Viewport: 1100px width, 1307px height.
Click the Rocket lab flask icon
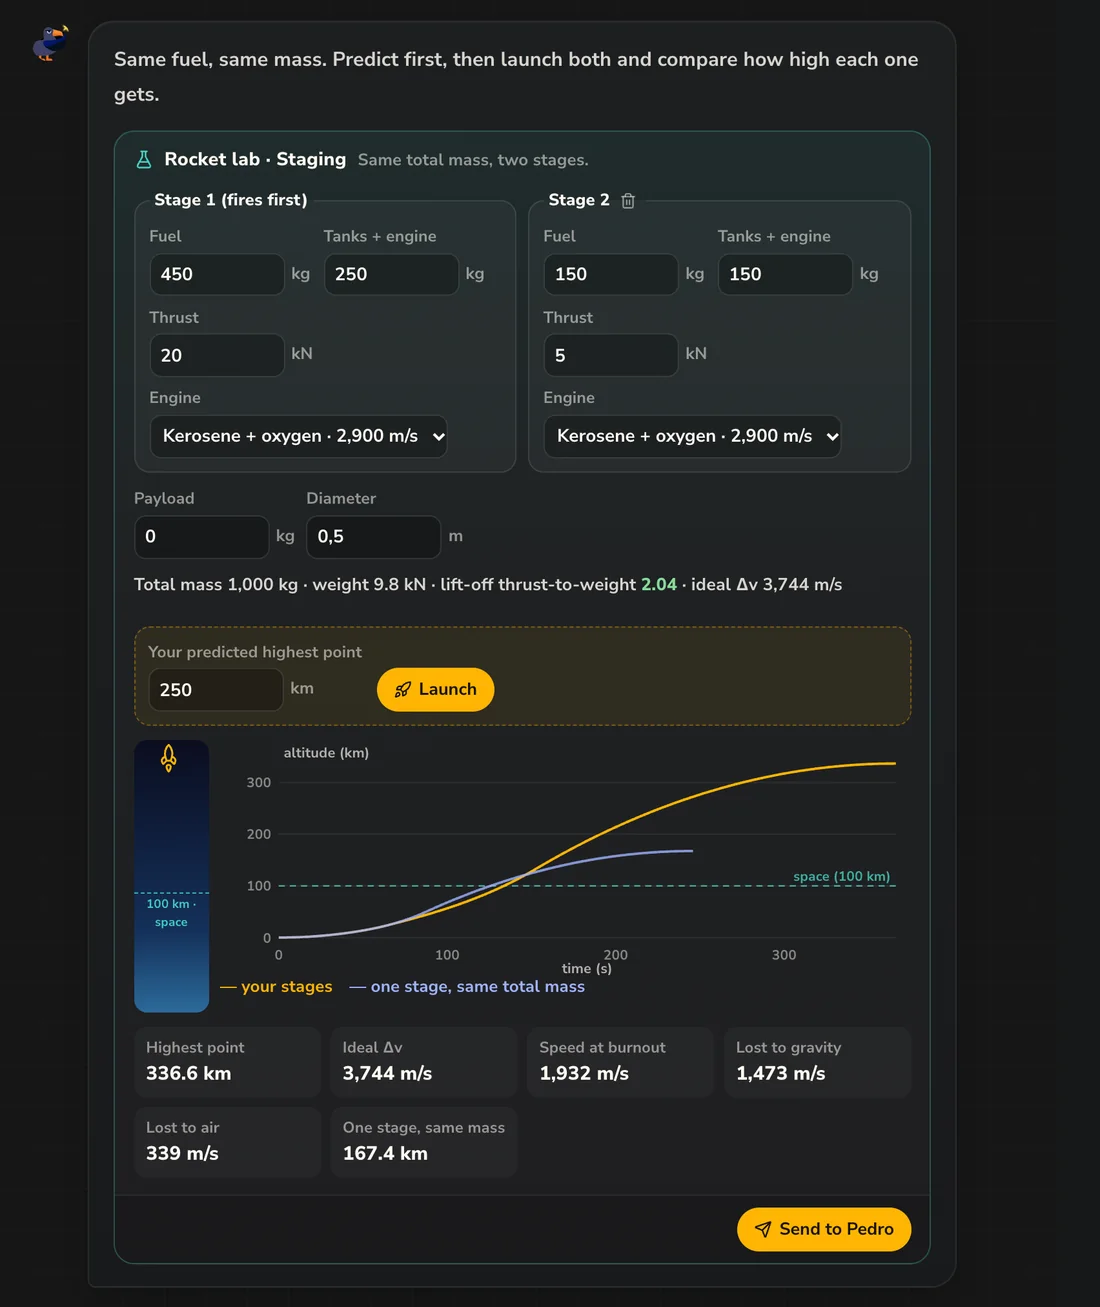pos(144,159)
